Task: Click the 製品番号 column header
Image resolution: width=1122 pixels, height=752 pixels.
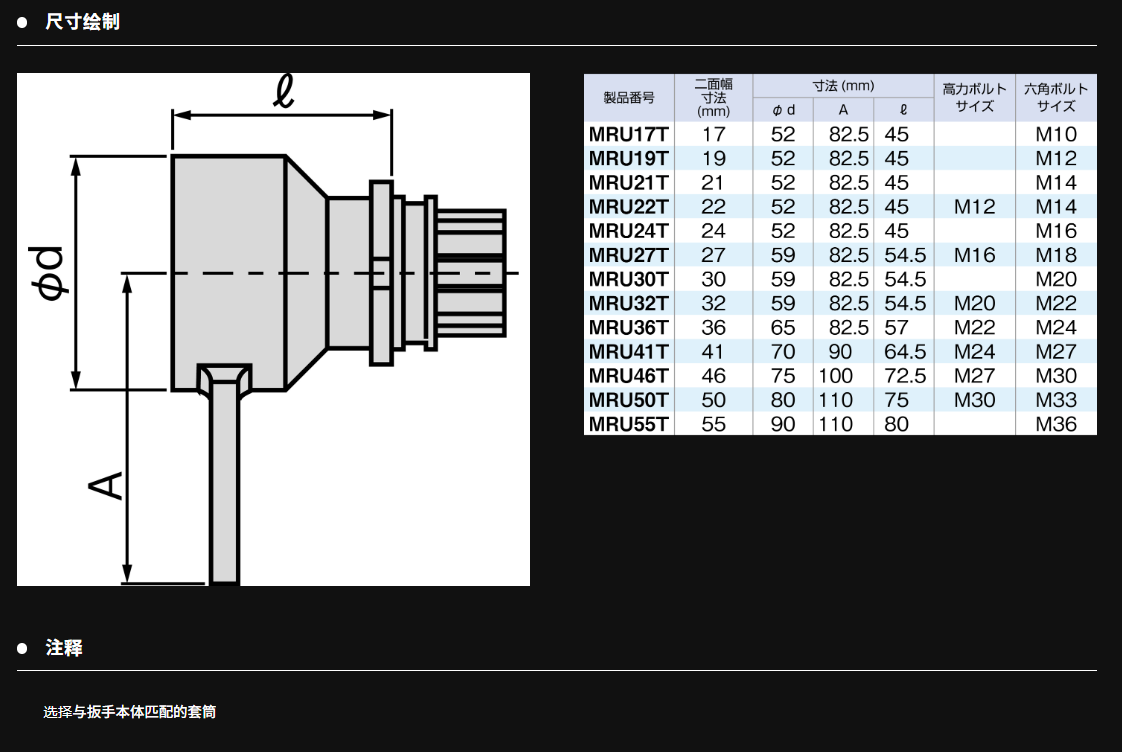Action: click(628, 98)
